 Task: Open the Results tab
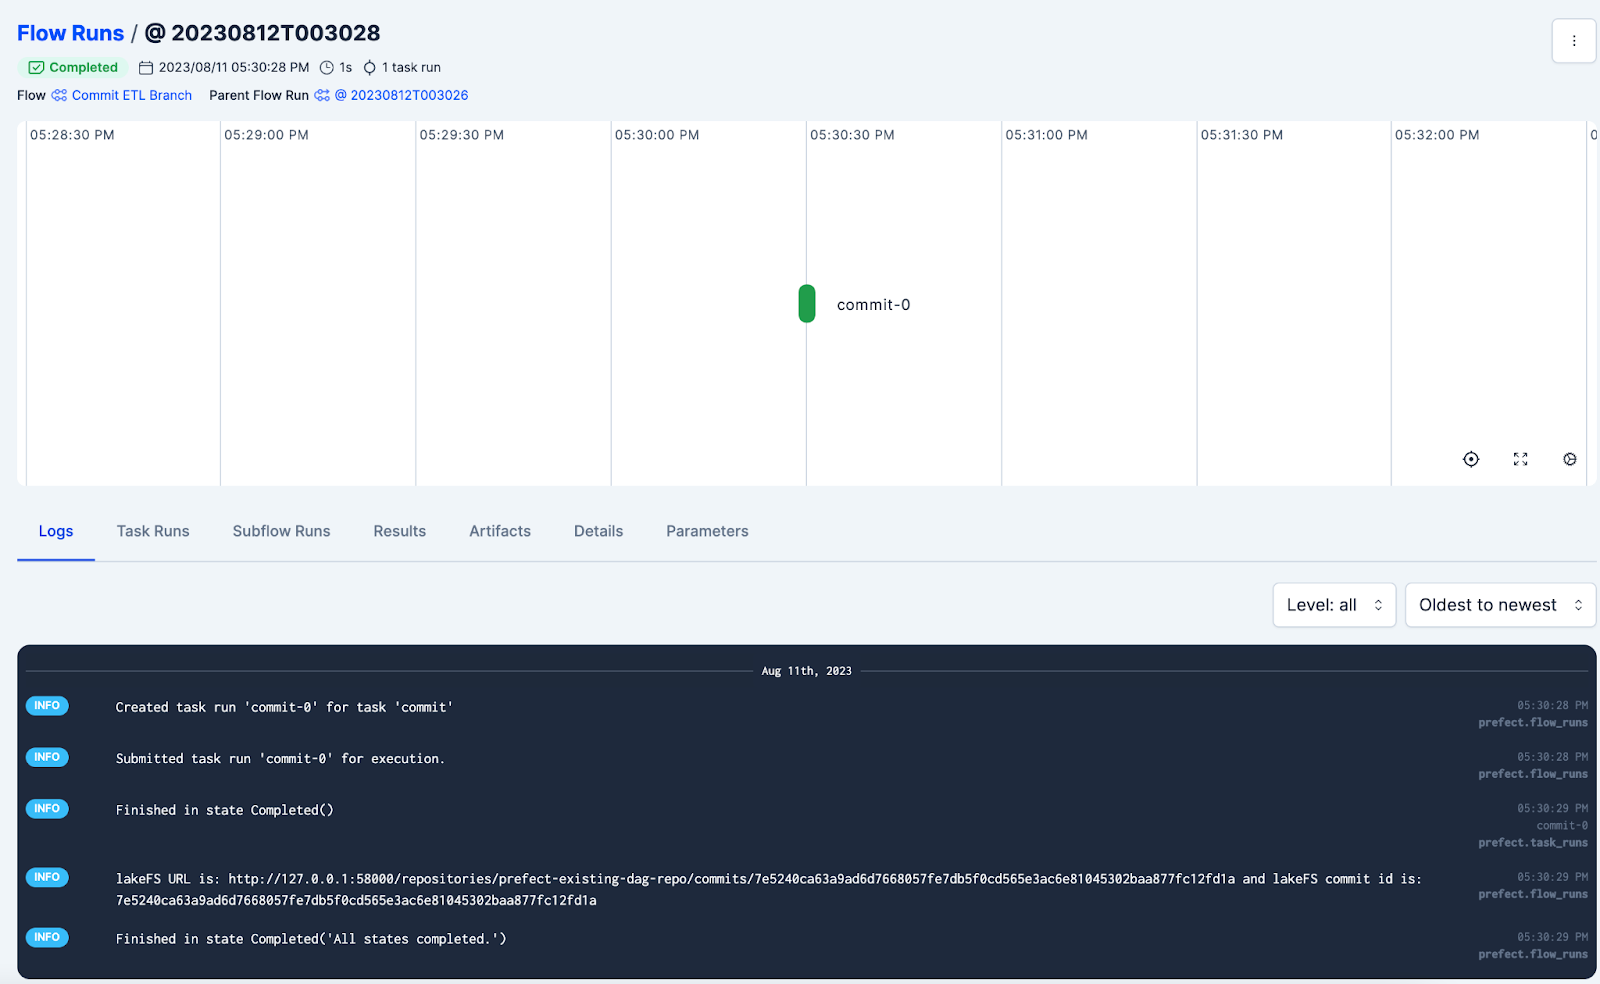(x=400, y=531)
